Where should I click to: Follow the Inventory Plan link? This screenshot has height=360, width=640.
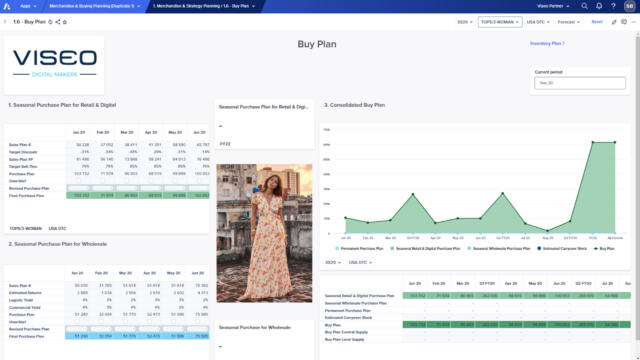pyautogui.click(x=547, y=43)
